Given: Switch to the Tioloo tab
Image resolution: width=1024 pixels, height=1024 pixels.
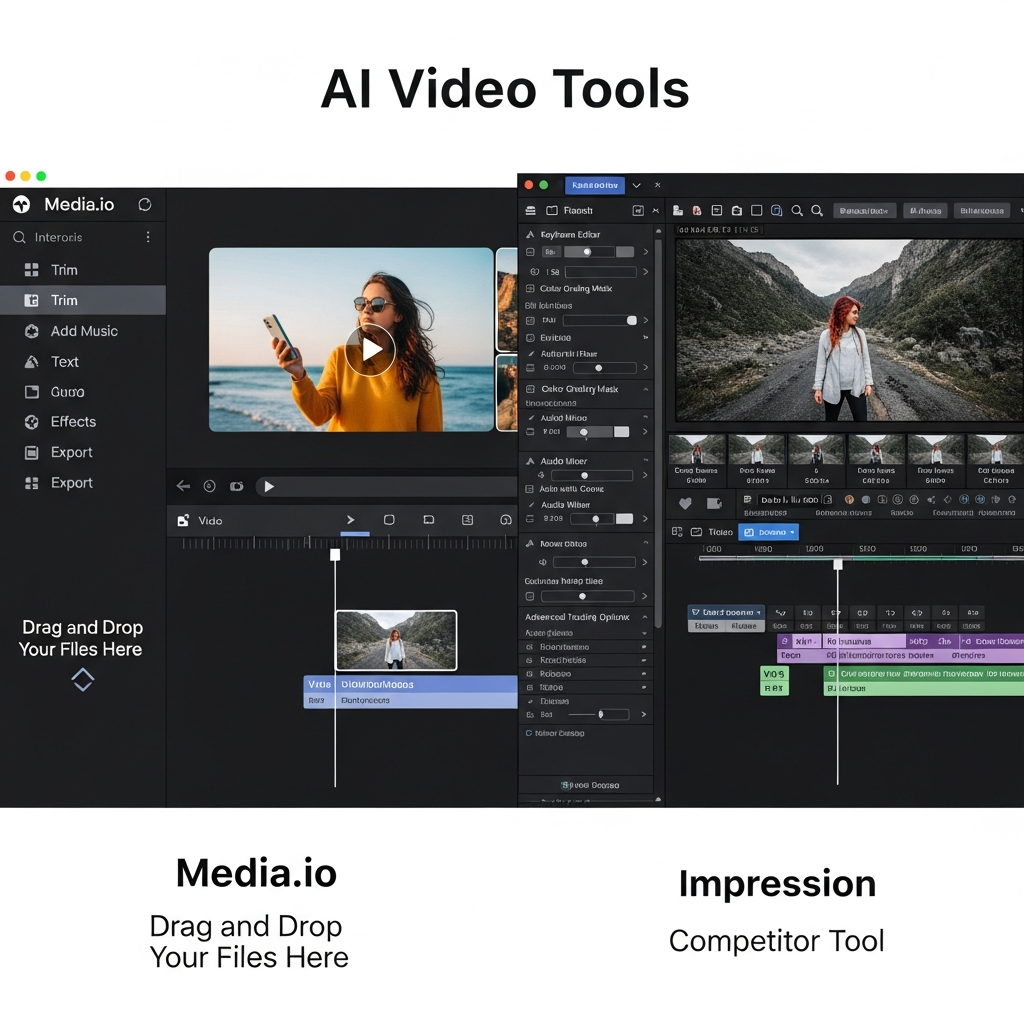Looking at the screenshot, I should tap(712, 532).
